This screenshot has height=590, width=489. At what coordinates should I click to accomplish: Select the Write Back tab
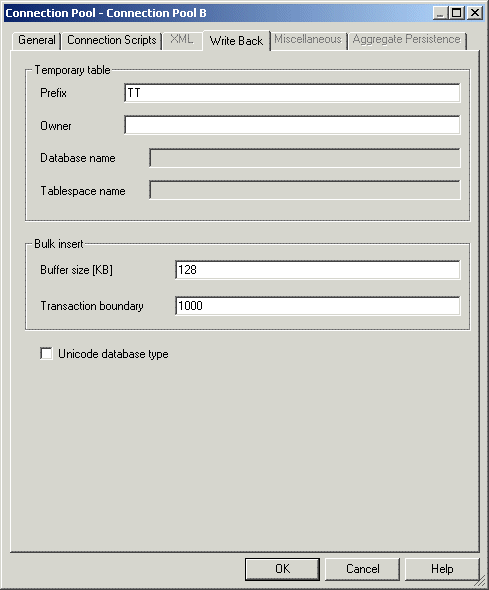(x=236, y=40)
